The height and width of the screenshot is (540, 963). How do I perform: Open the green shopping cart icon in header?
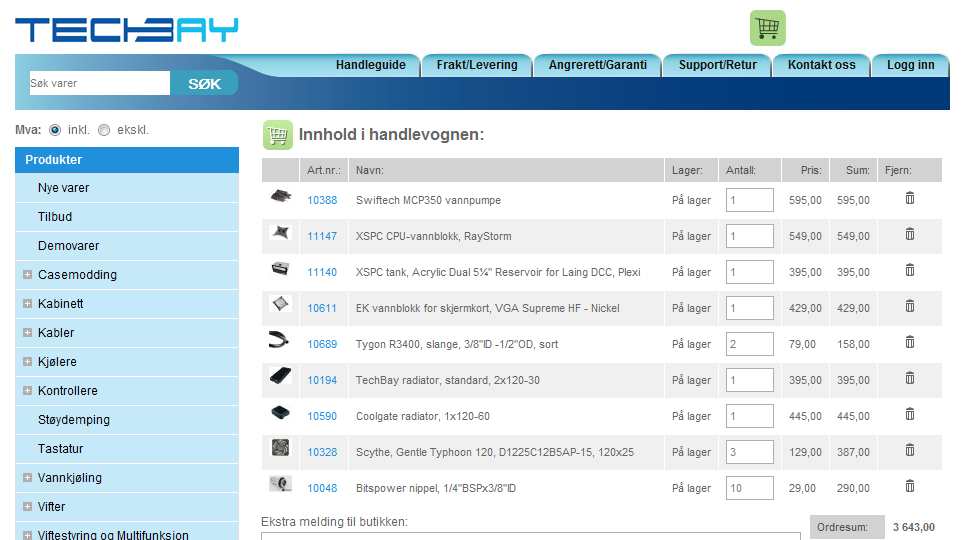767,28
